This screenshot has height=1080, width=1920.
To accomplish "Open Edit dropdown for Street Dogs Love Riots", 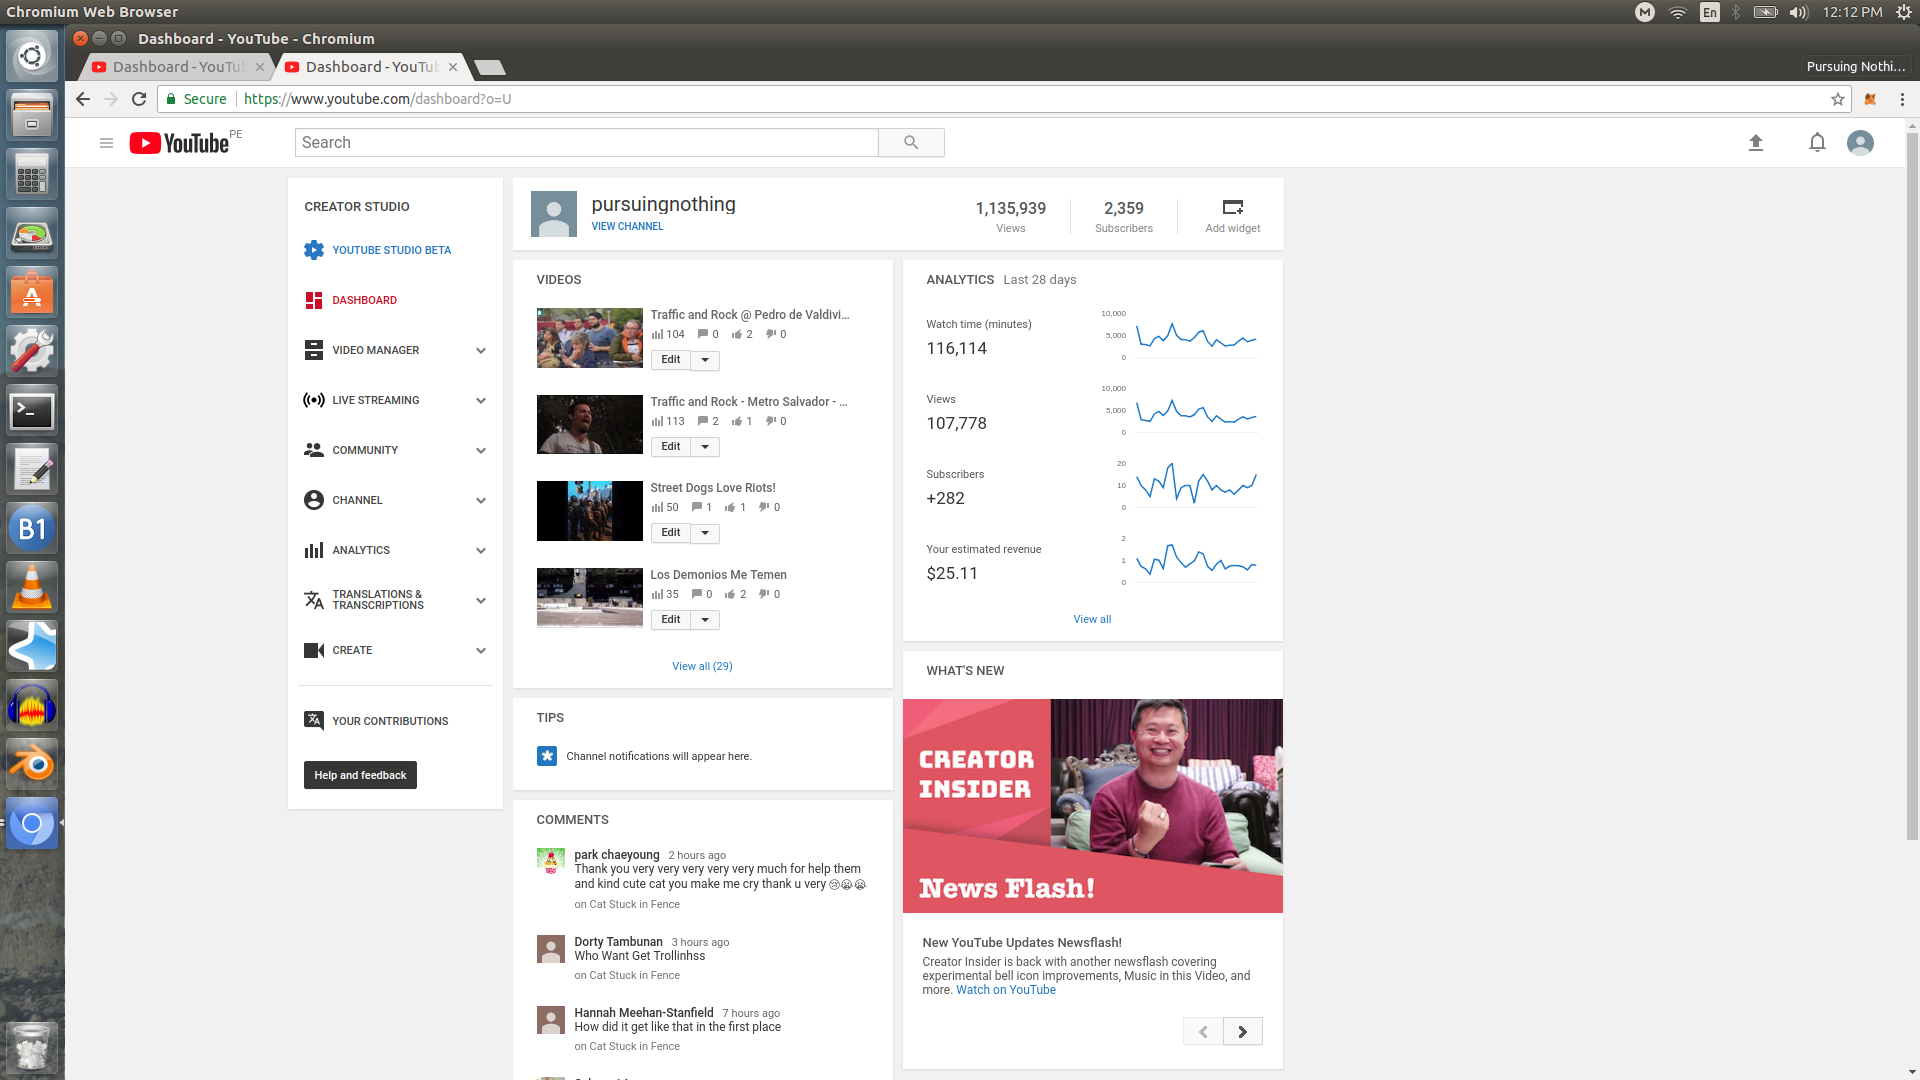I will pos(705,533).
